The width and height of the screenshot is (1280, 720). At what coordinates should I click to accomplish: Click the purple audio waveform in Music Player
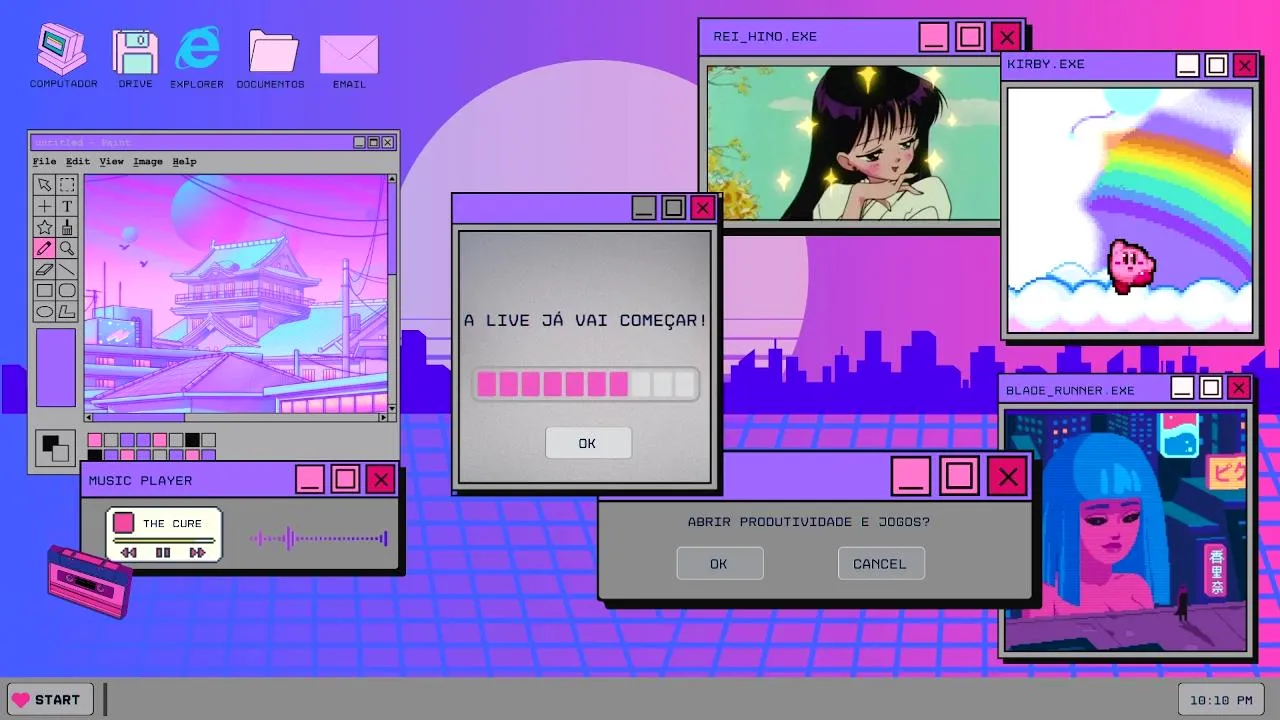pos(318,539)
